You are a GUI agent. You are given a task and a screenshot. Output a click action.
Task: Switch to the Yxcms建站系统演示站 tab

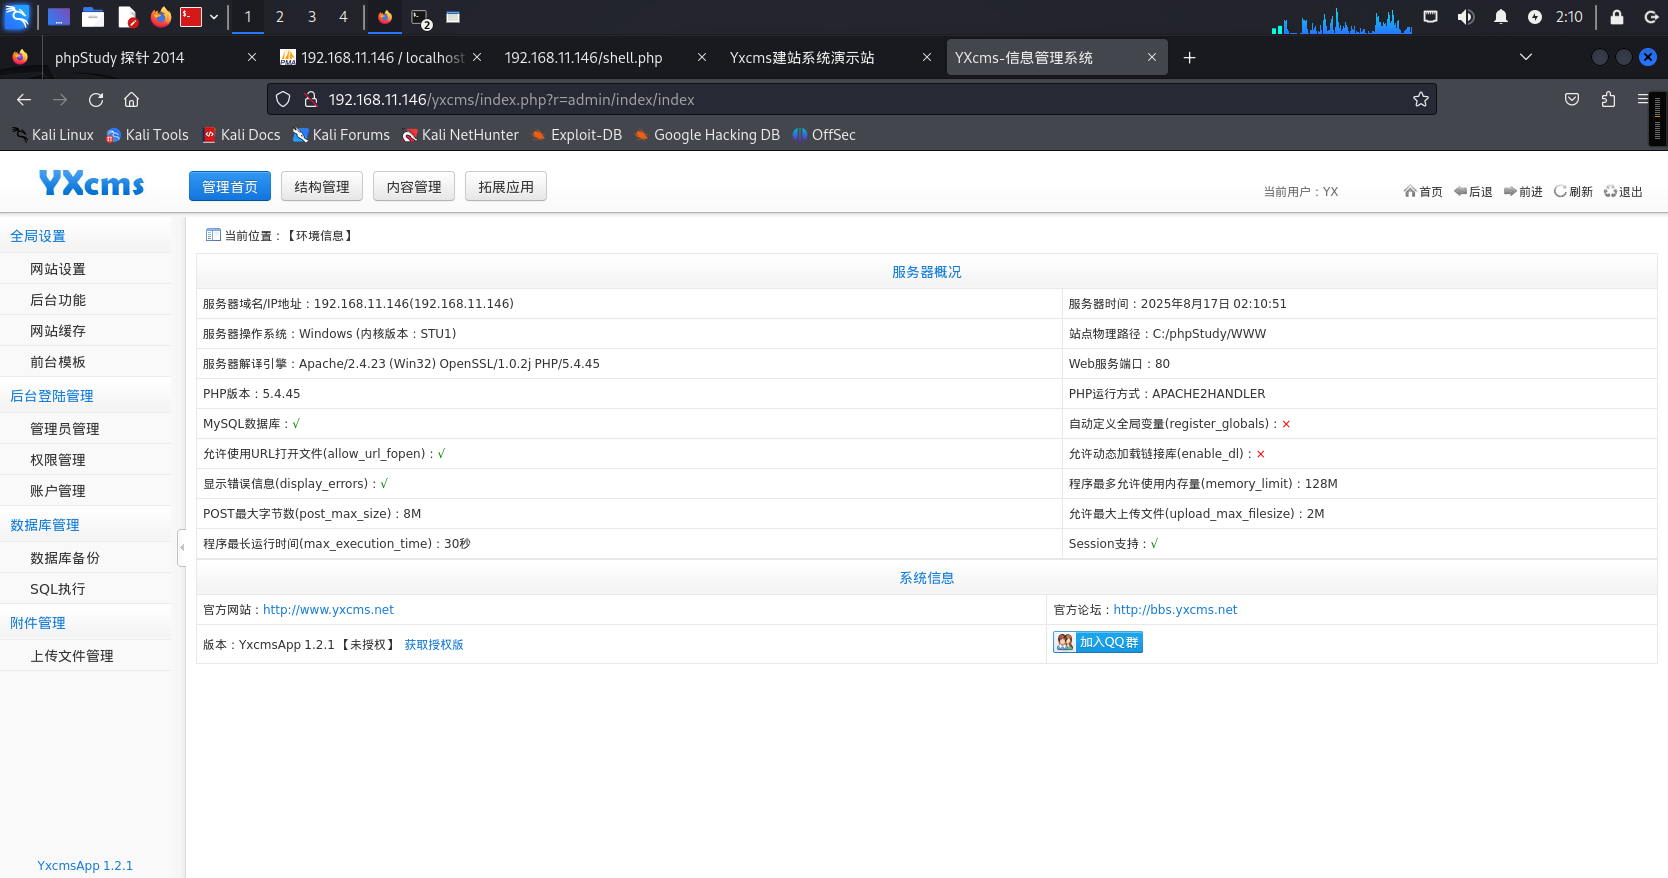(802, 58)
